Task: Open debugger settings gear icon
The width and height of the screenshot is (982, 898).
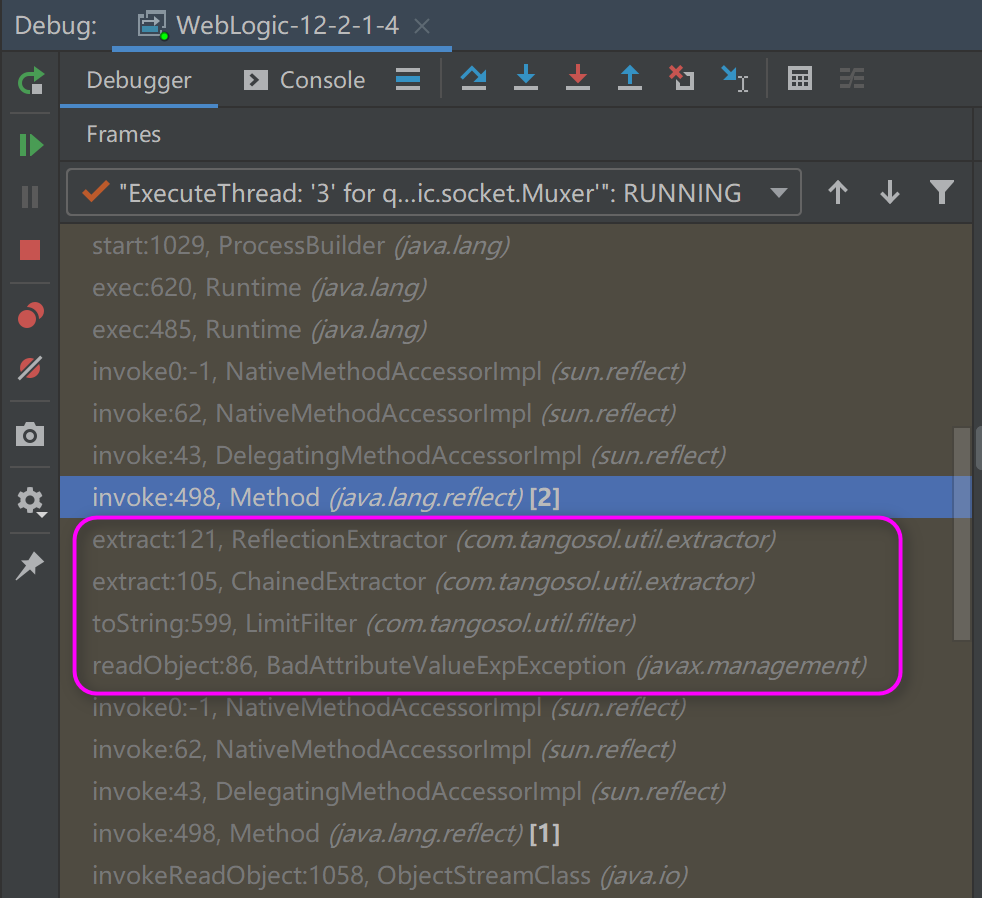Action: [30, 501]
